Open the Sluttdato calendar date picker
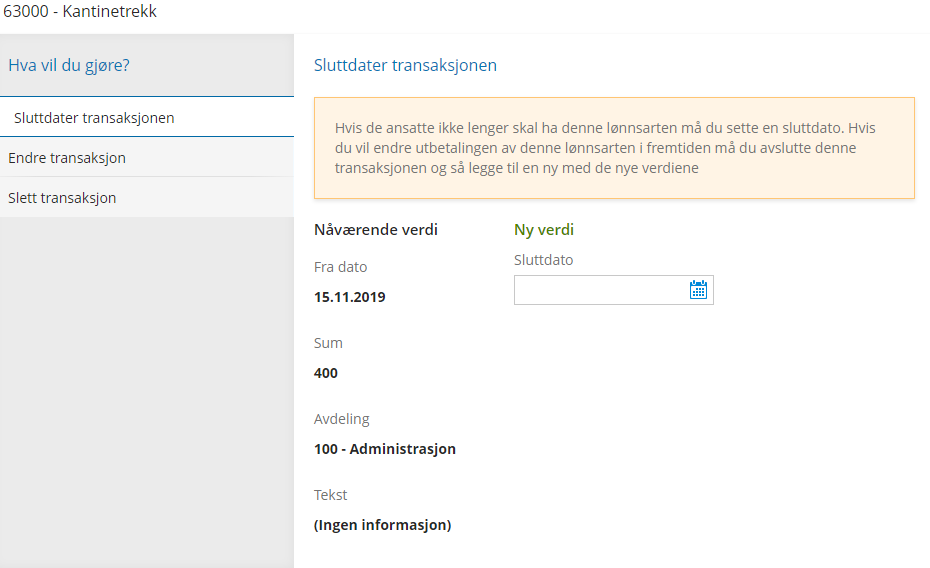This screenshot has width=930, height=568. (x=698, y=290)
